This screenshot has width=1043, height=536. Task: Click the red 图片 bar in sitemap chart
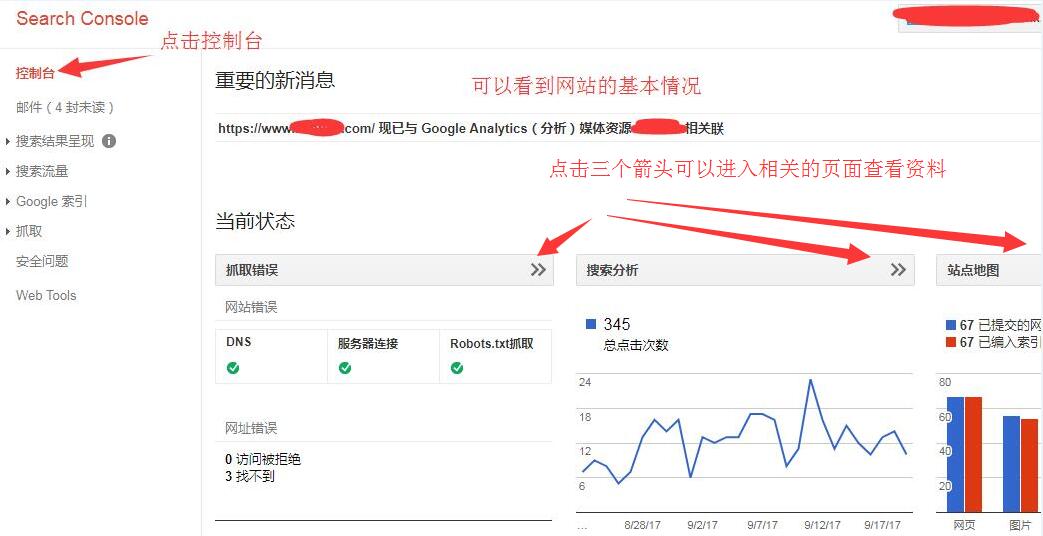pyautogui.click(x=1030, y=466)
